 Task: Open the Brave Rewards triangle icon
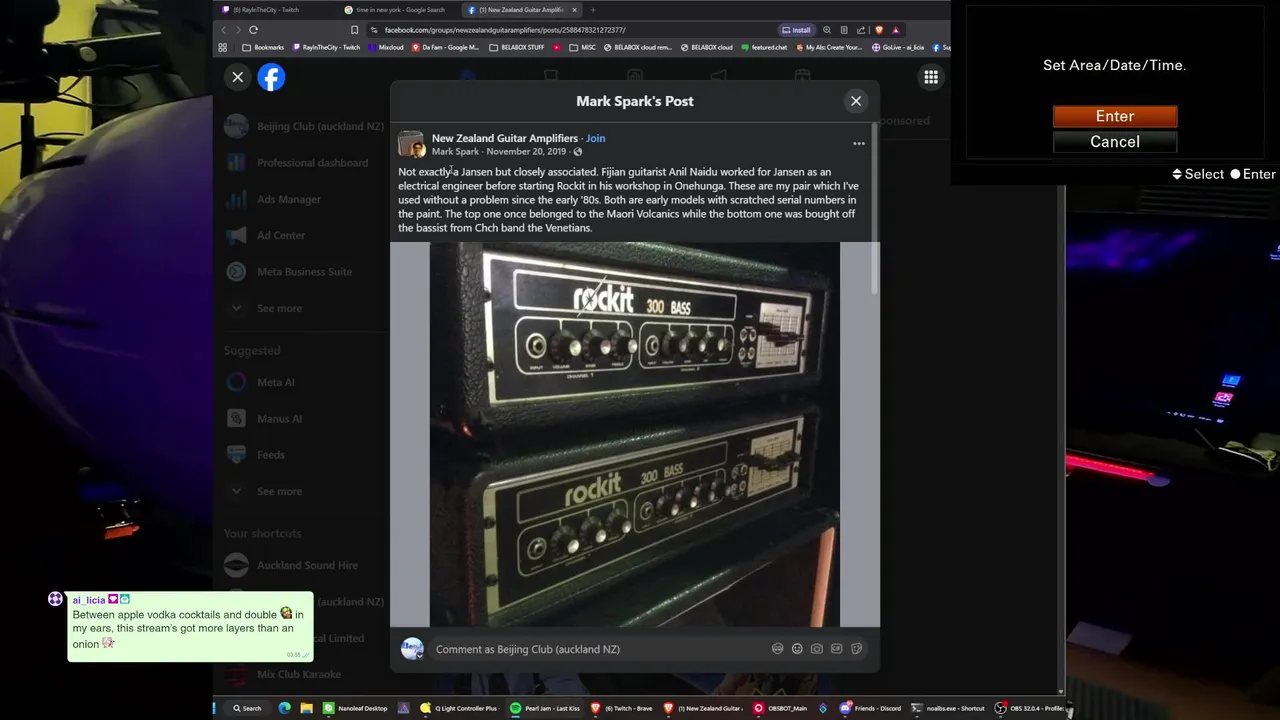pyautogui.click(x=896, y=30)
